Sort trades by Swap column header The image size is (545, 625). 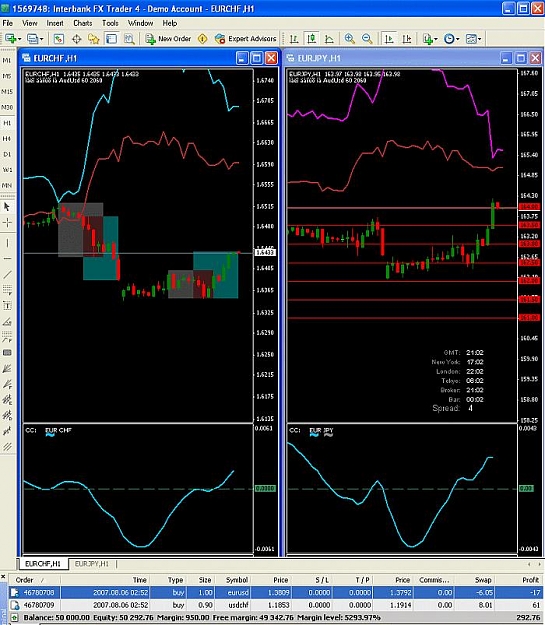(474, 580)
